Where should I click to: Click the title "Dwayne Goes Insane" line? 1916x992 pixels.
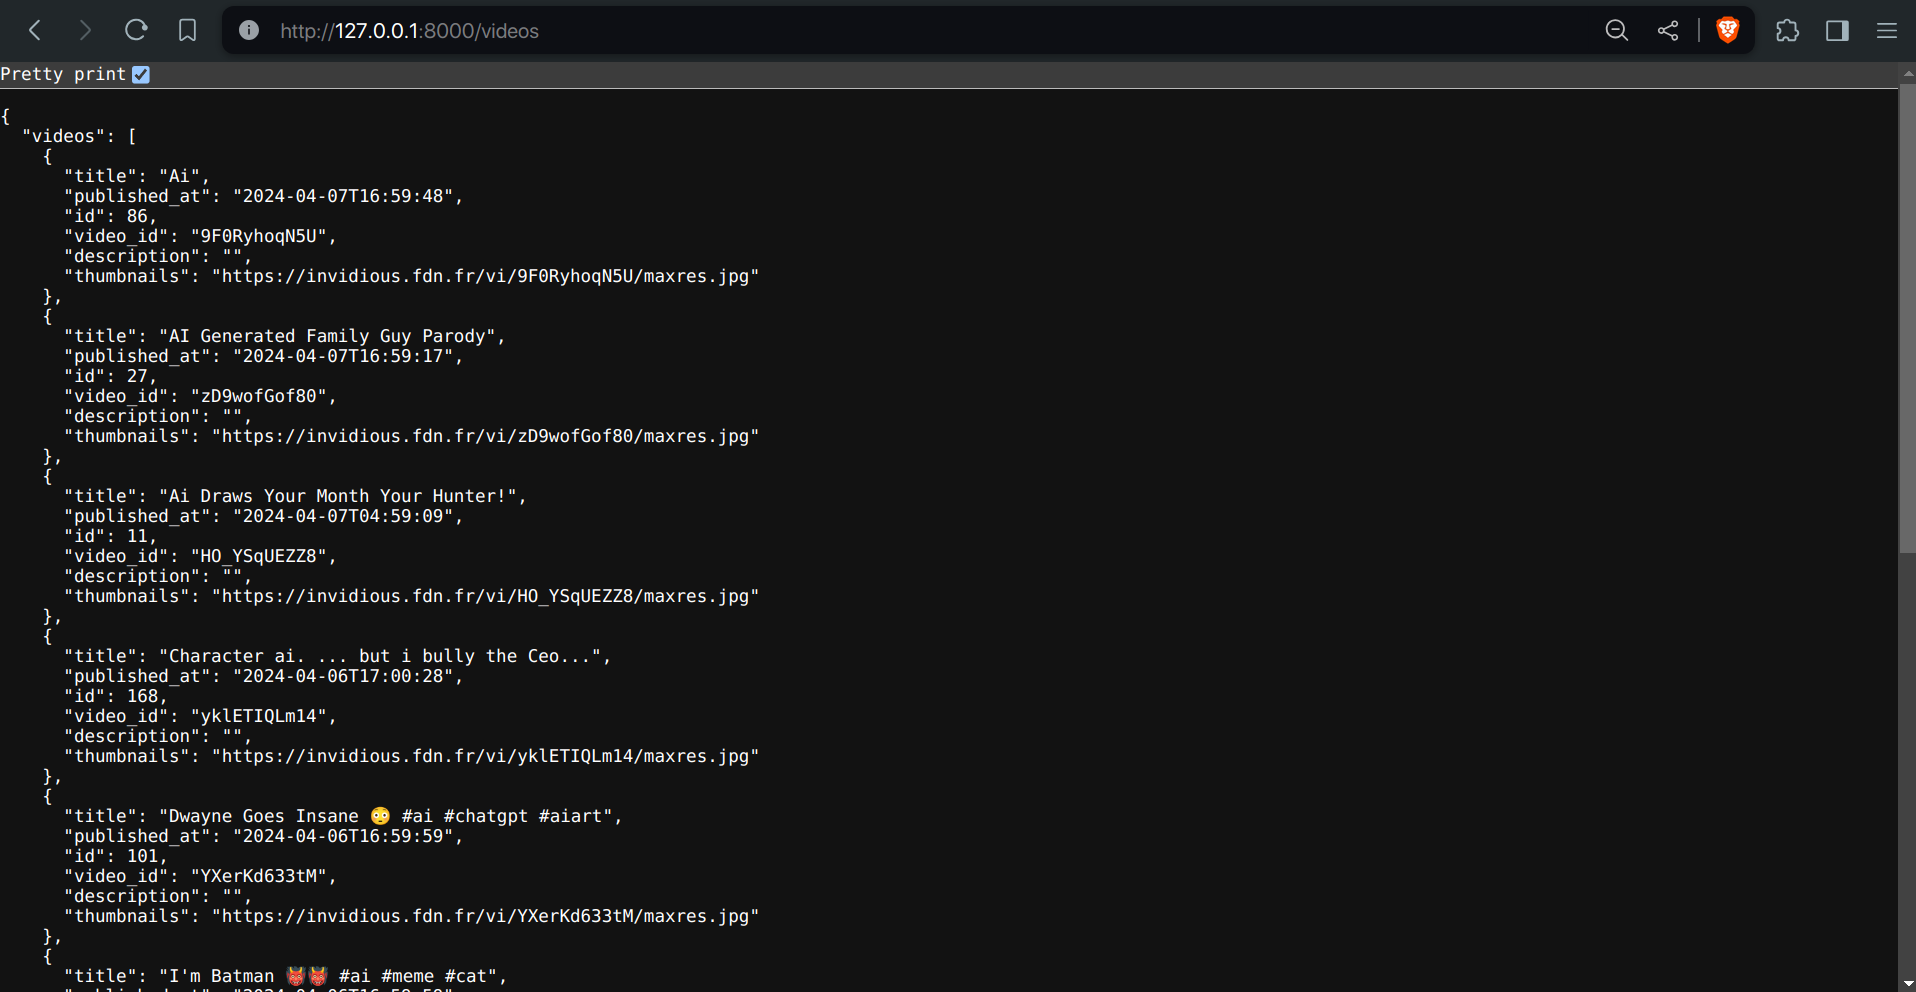coord(343,816)
